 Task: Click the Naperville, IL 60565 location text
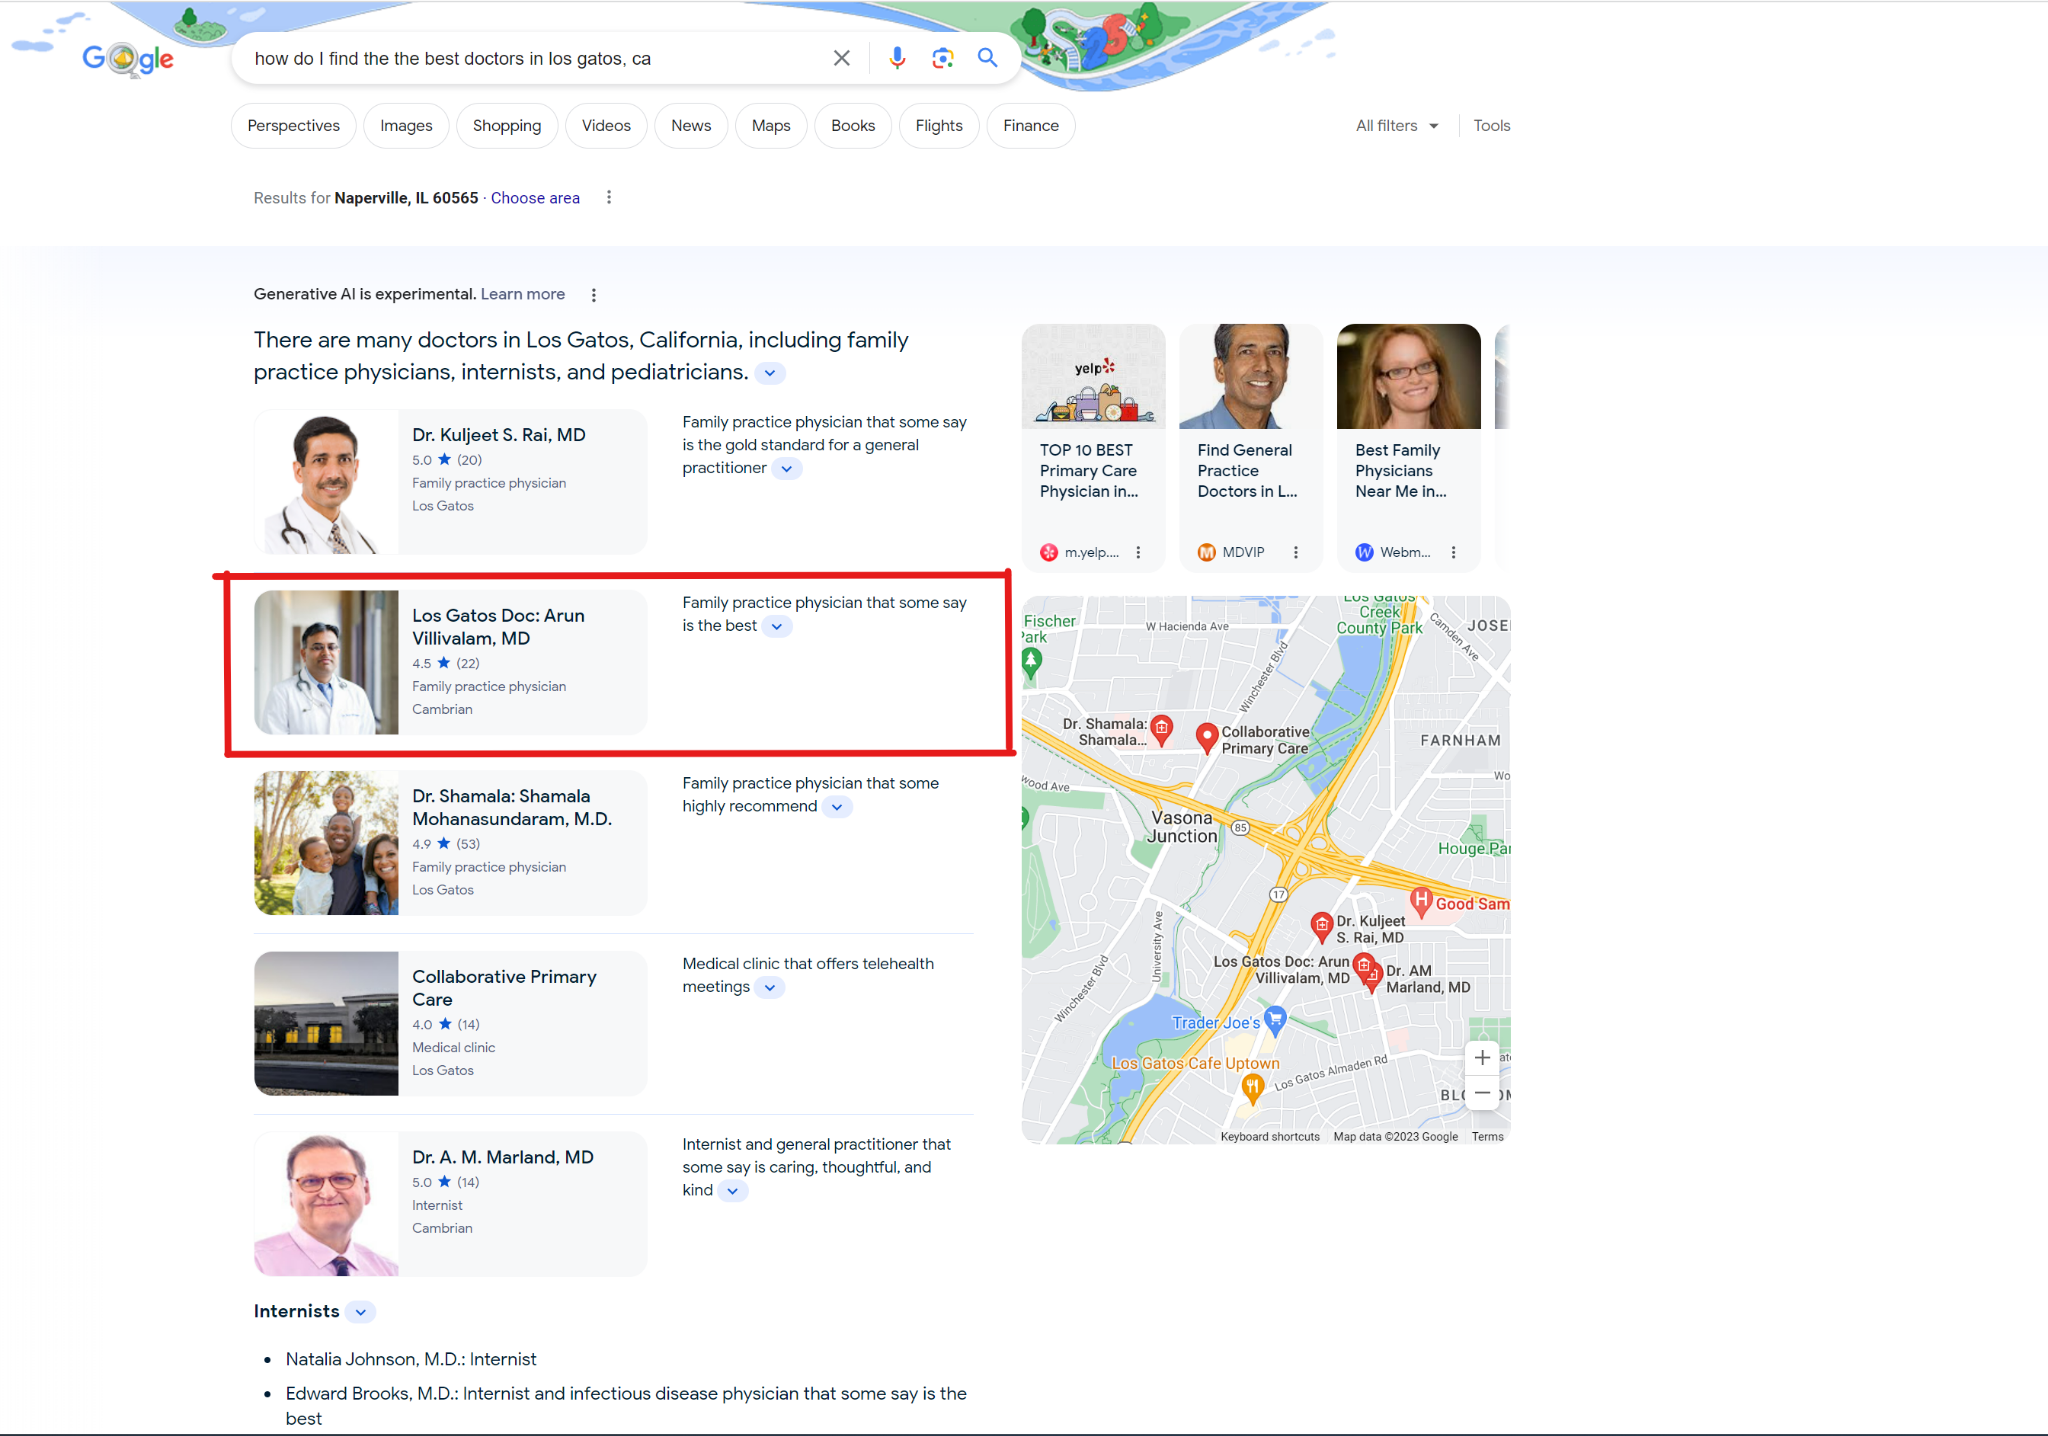click(x=406, y=198)
